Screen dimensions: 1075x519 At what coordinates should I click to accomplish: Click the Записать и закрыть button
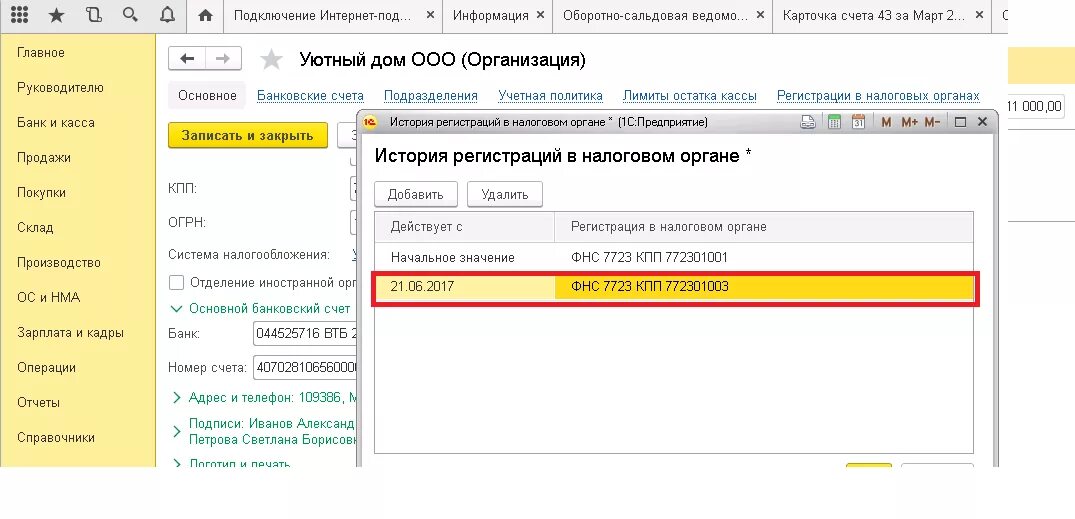coord(247,135)
